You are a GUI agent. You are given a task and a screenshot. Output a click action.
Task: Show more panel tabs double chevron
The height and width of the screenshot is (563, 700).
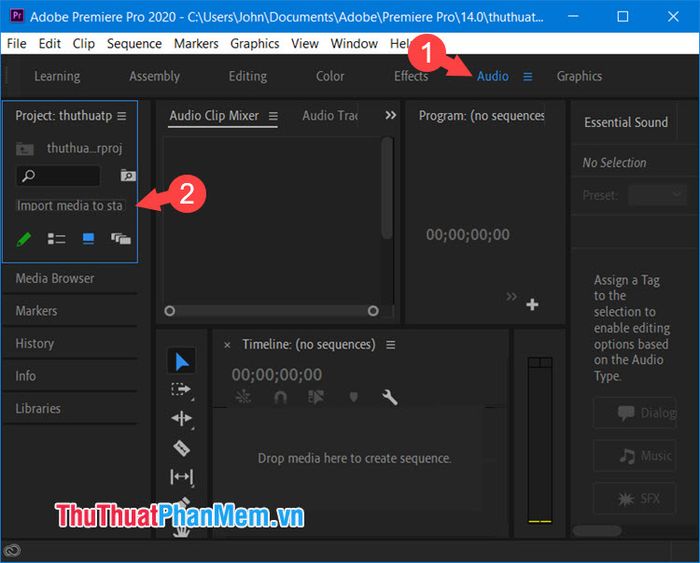click(391, 116)
